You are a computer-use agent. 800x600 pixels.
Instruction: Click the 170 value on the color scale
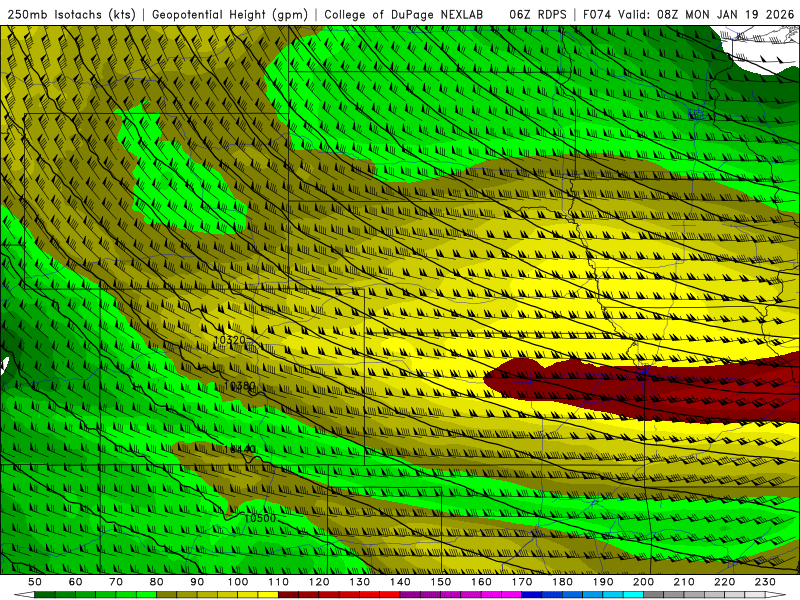coord(521,582)
